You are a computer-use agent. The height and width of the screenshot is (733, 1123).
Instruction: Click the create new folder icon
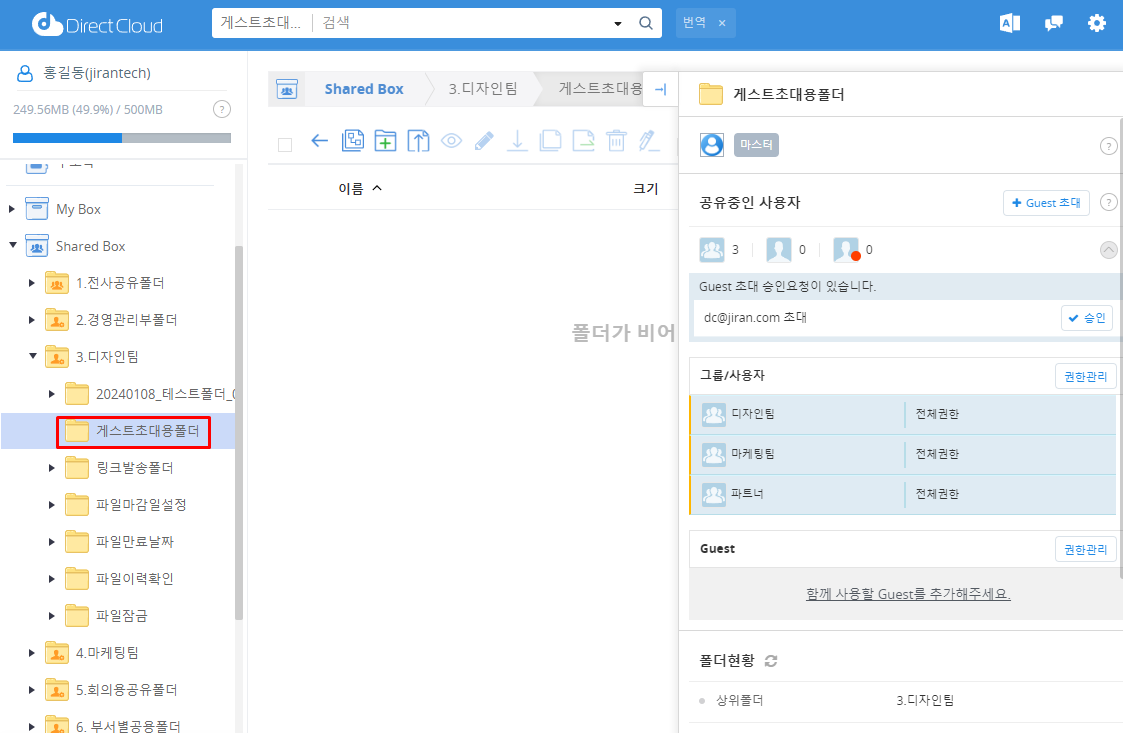385,141
